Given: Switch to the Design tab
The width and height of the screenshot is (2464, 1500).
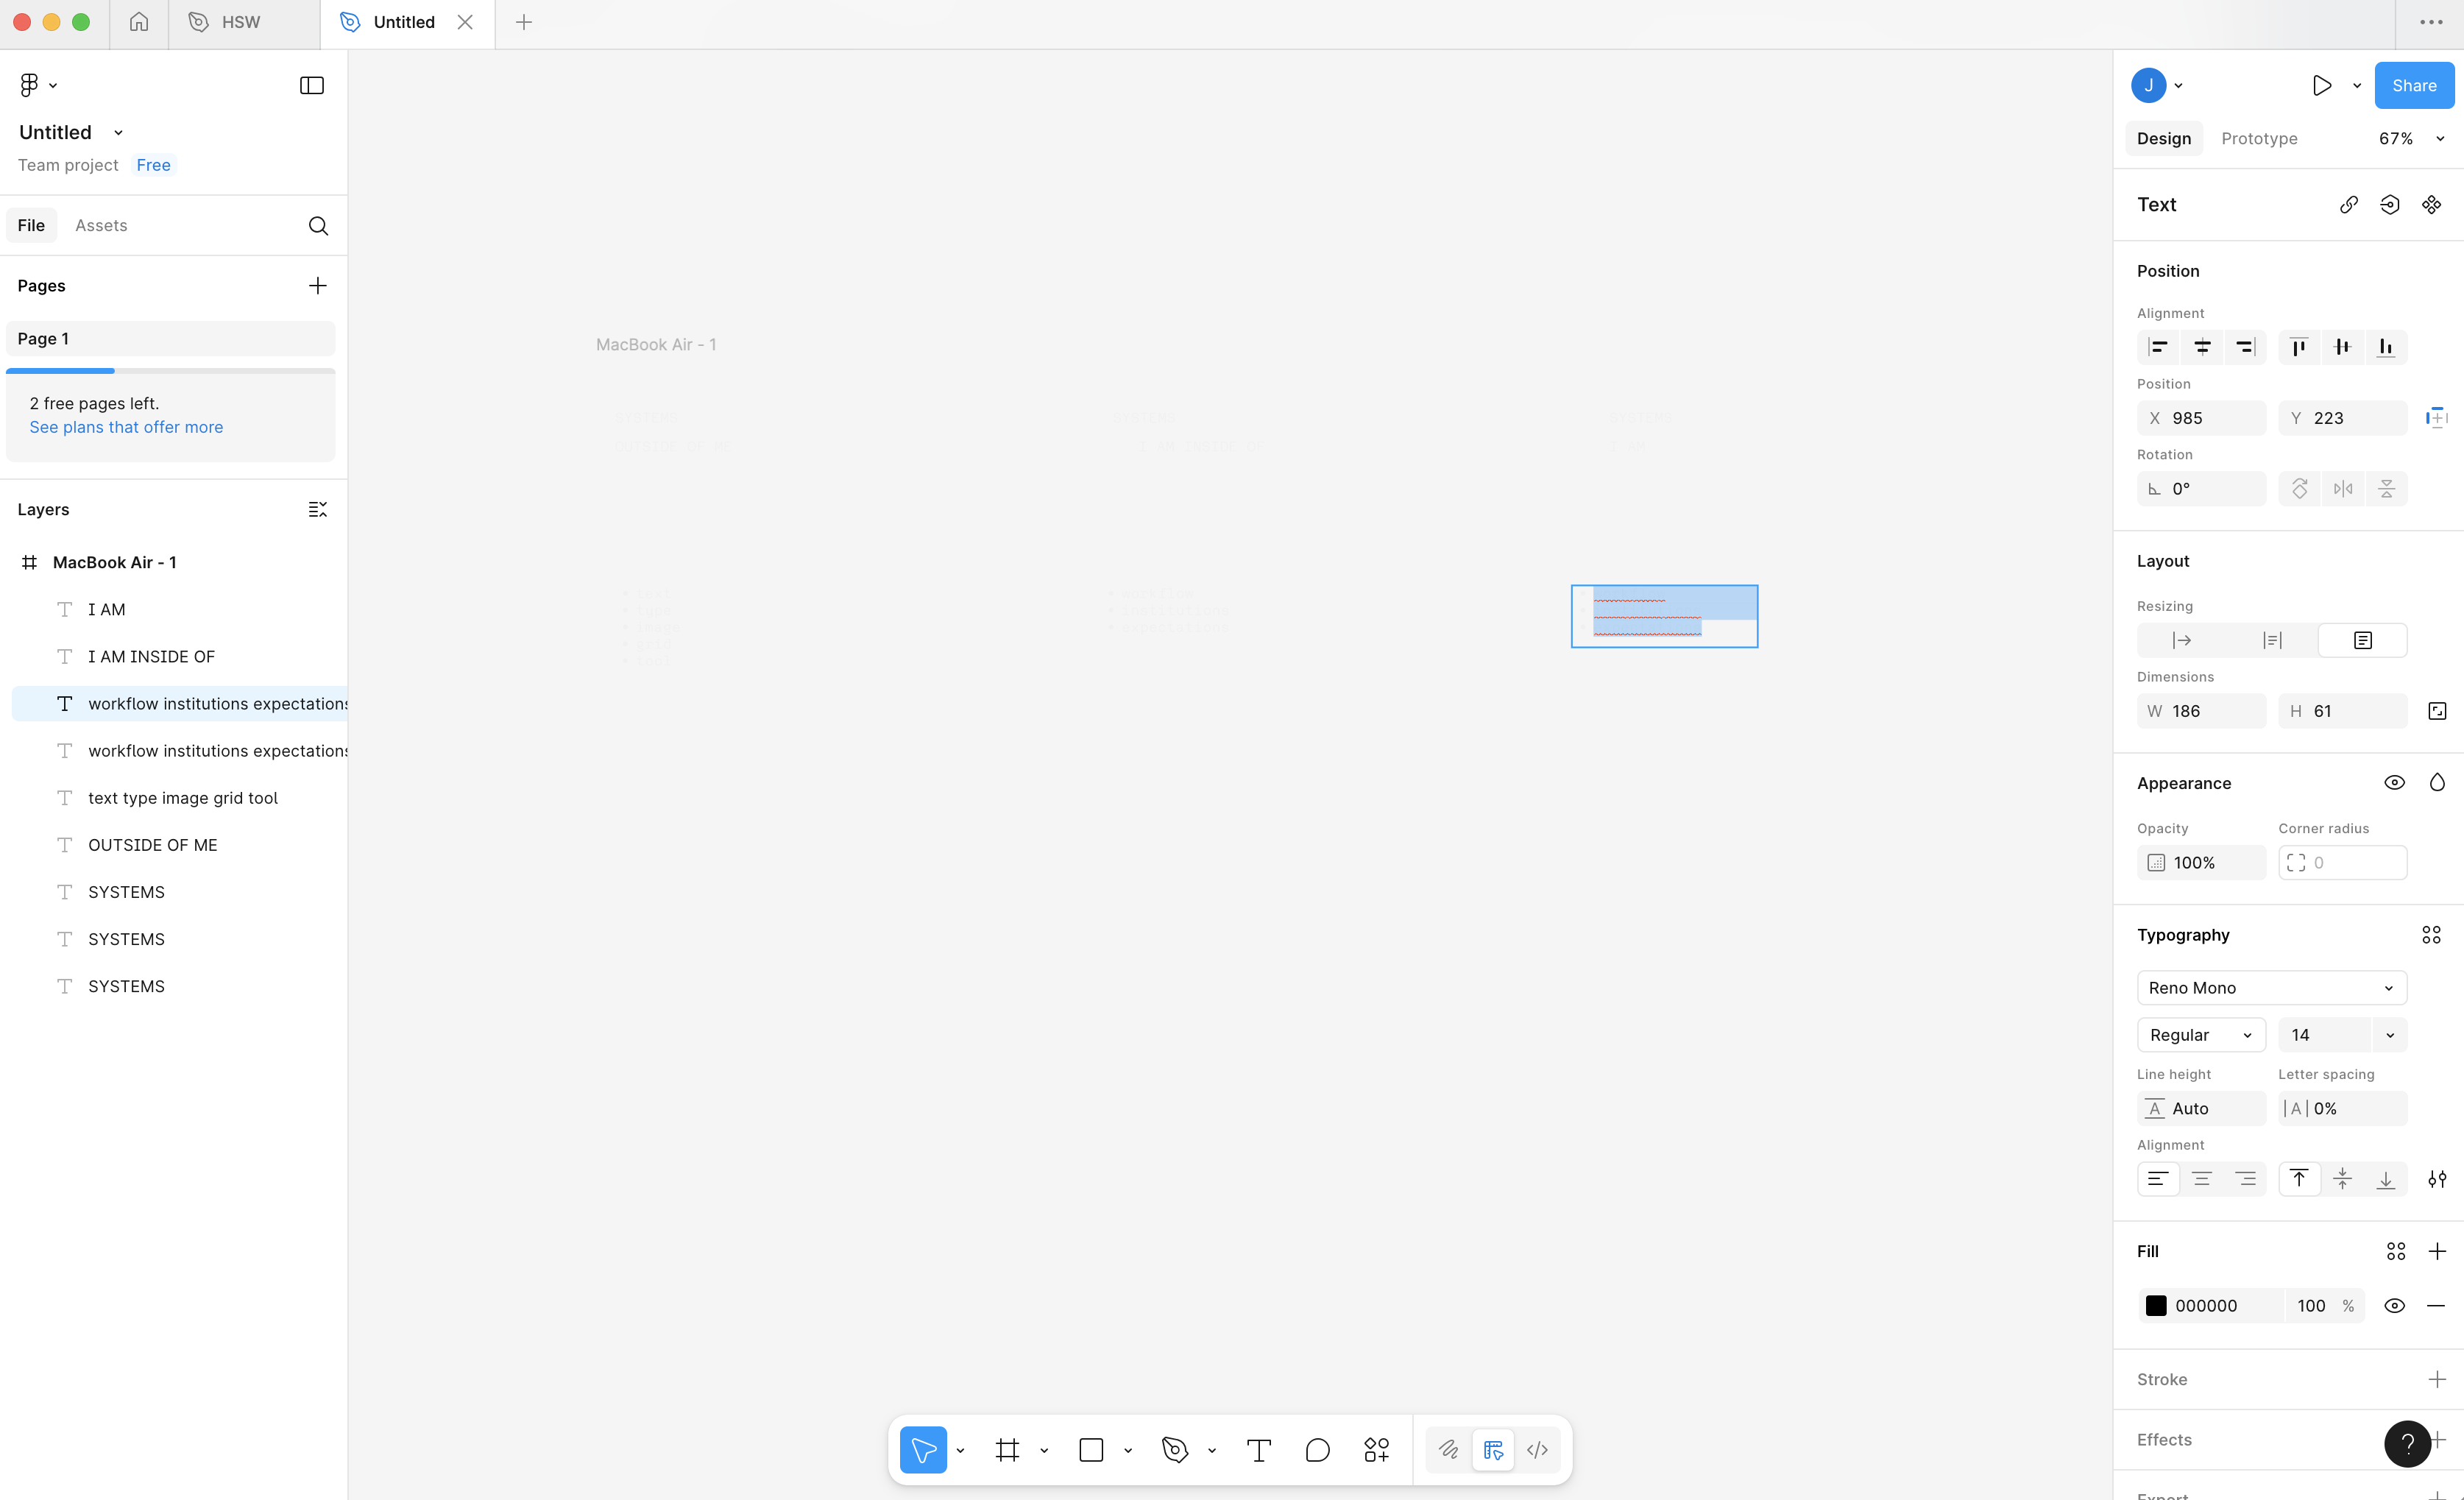Looking at the screenshot, I should (2164, 139).
